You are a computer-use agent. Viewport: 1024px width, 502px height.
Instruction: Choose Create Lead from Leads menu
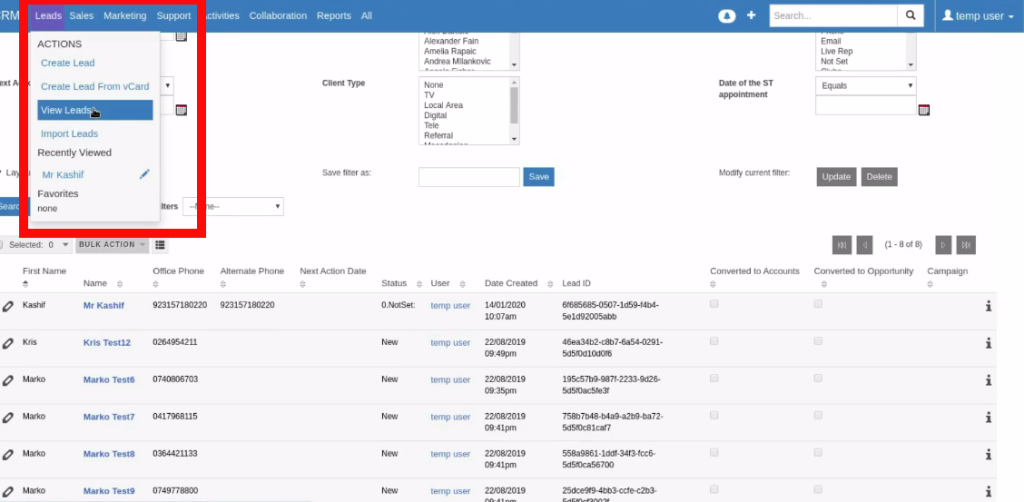[x=68, y=63]
